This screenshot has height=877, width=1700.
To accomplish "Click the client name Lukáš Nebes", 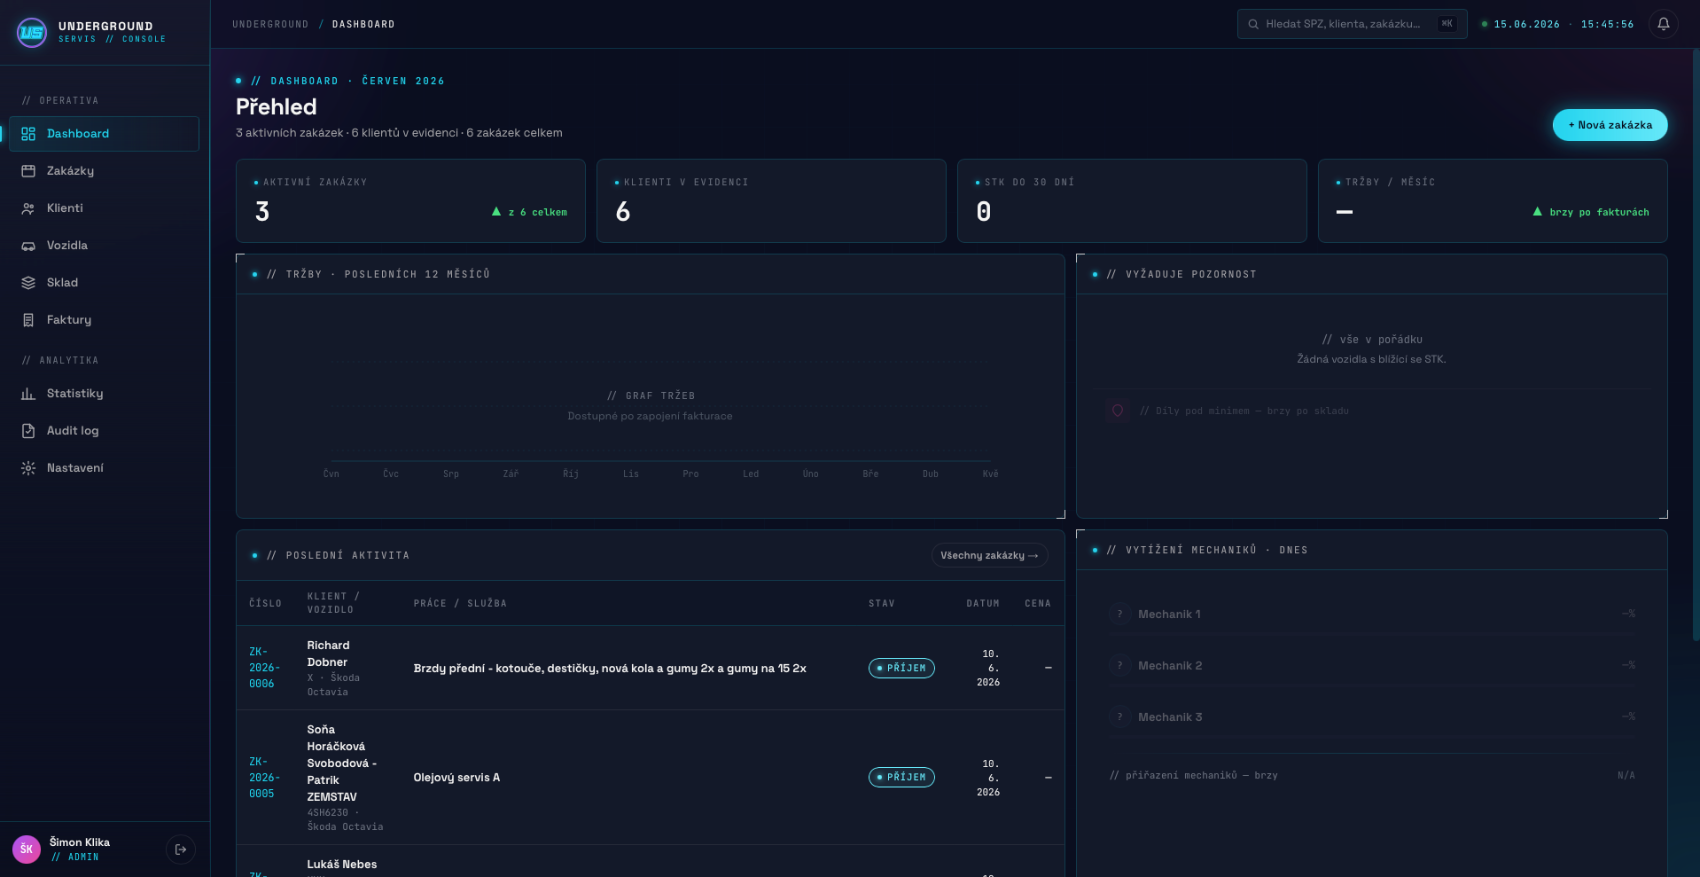I will [342, 864].
